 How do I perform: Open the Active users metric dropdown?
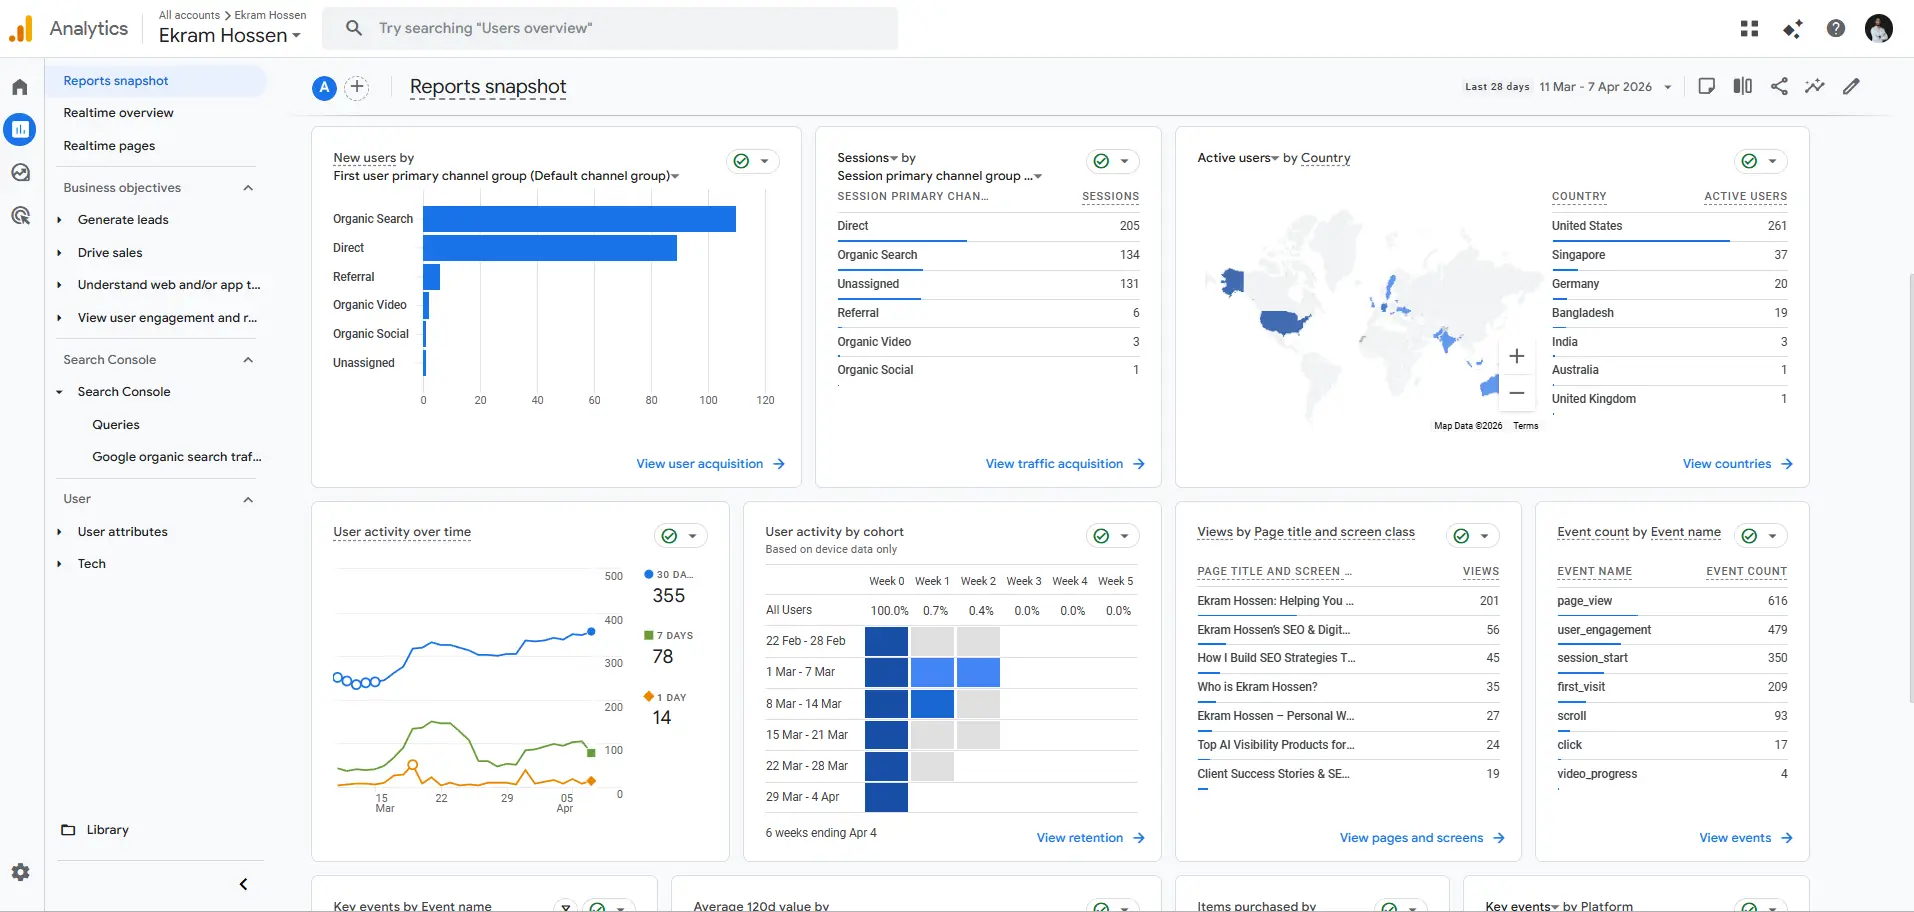pyautogui.click(x=1238, y=158)
